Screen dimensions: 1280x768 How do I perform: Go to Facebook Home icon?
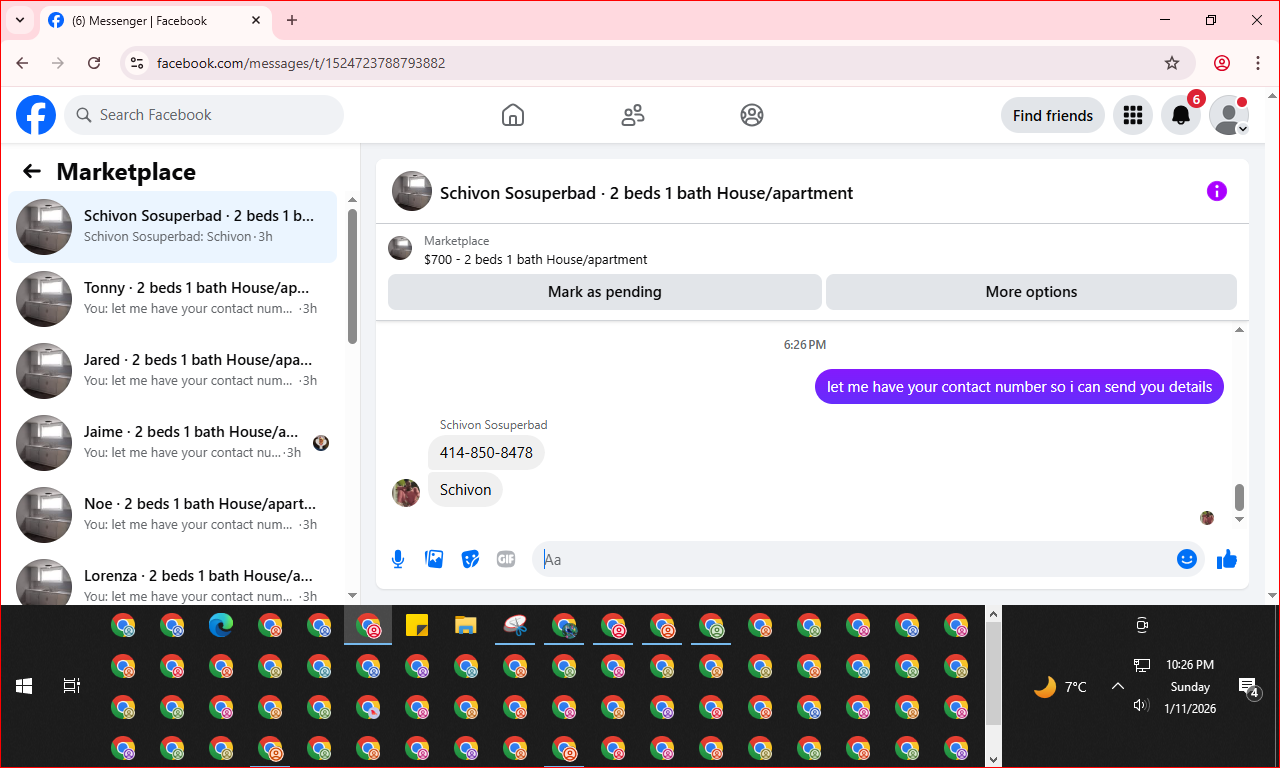click(x=513, y=115)
